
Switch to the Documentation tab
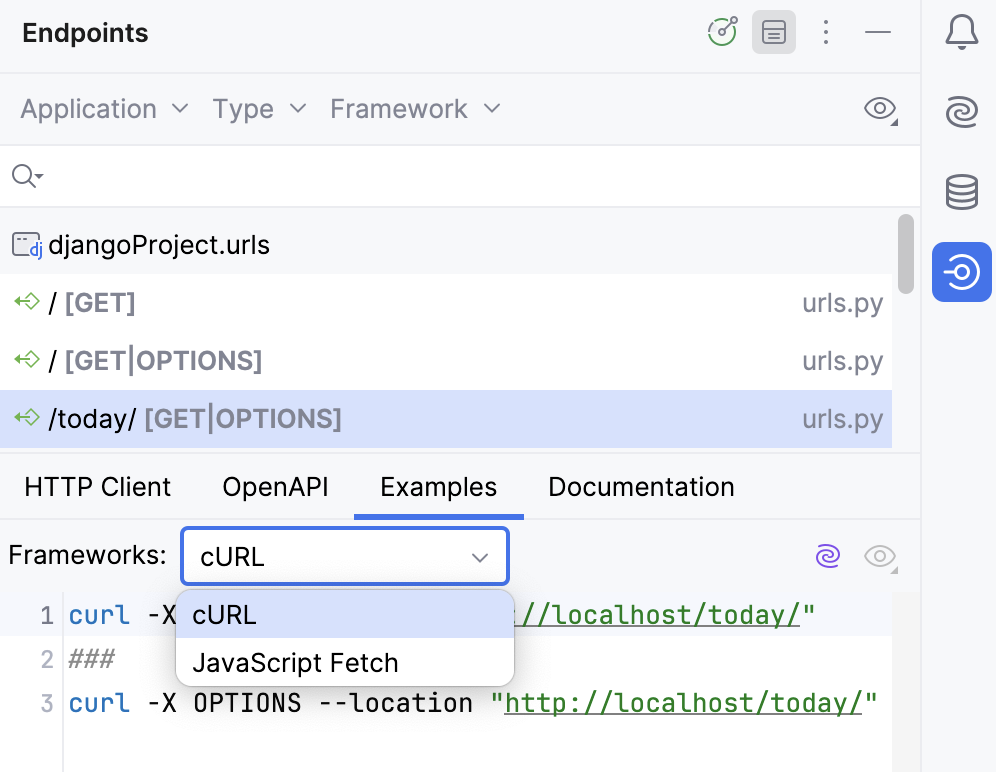640,487
